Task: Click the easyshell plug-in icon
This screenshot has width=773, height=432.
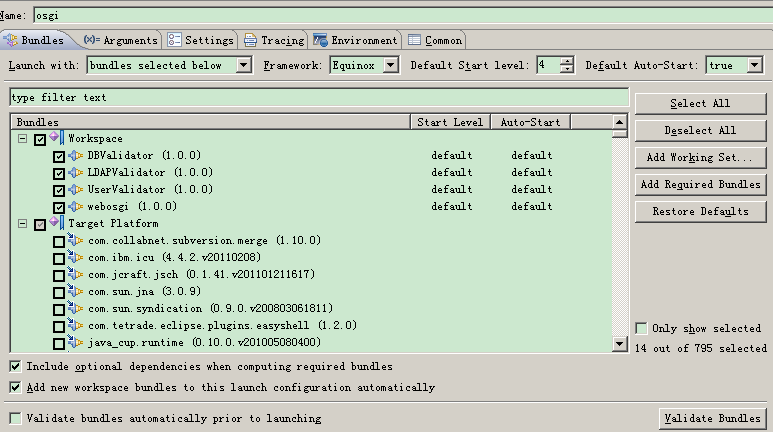Action: coord(75,325)
